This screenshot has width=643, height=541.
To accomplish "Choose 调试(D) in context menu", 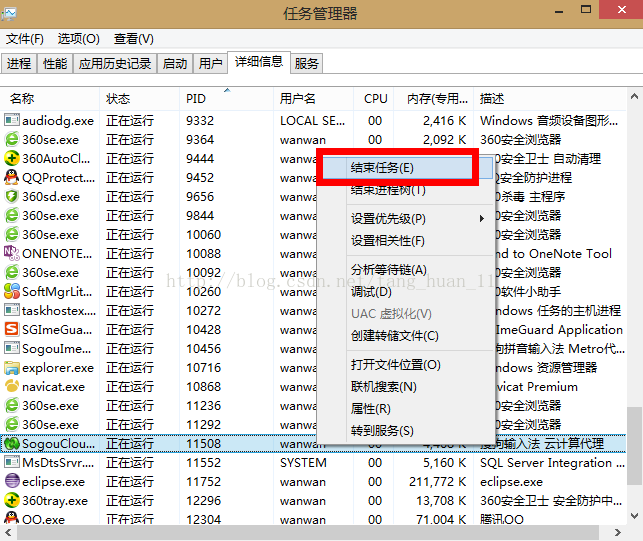I will pos(420,292).
